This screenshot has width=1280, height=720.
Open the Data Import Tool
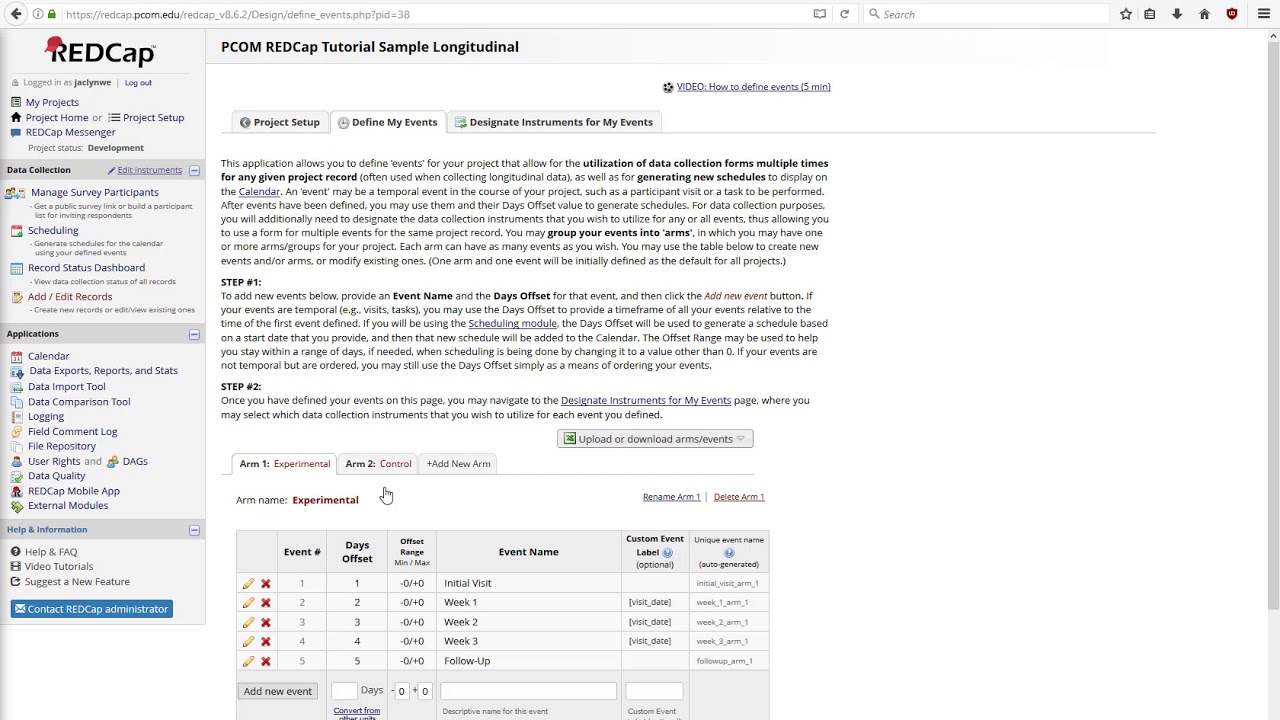tap(66, 387)
